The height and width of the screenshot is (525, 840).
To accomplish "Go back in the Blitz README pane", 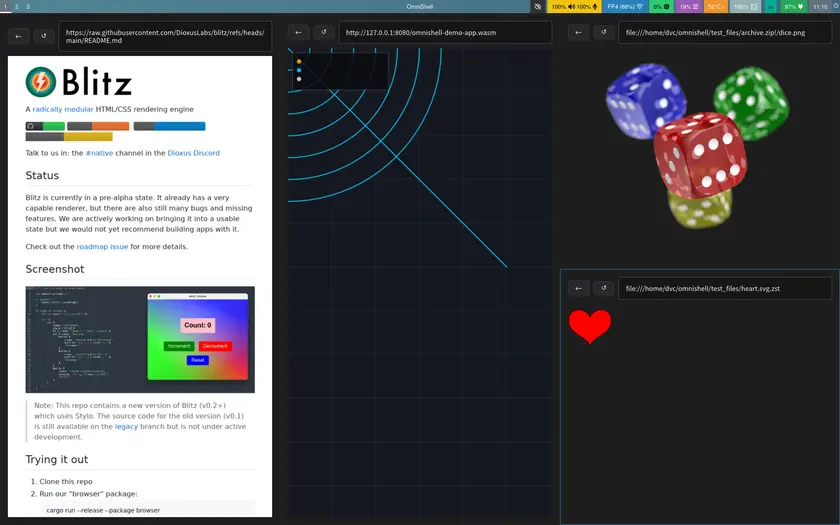I will (x=19, y=36).
